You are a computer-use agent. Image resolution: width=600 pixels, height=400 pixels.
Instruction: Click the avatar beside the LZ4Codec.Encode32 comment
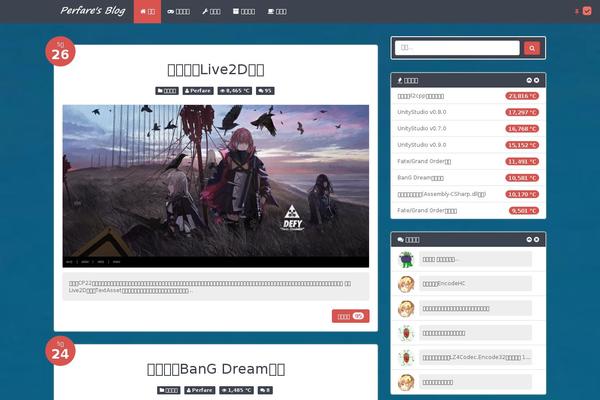click(406, 358)
